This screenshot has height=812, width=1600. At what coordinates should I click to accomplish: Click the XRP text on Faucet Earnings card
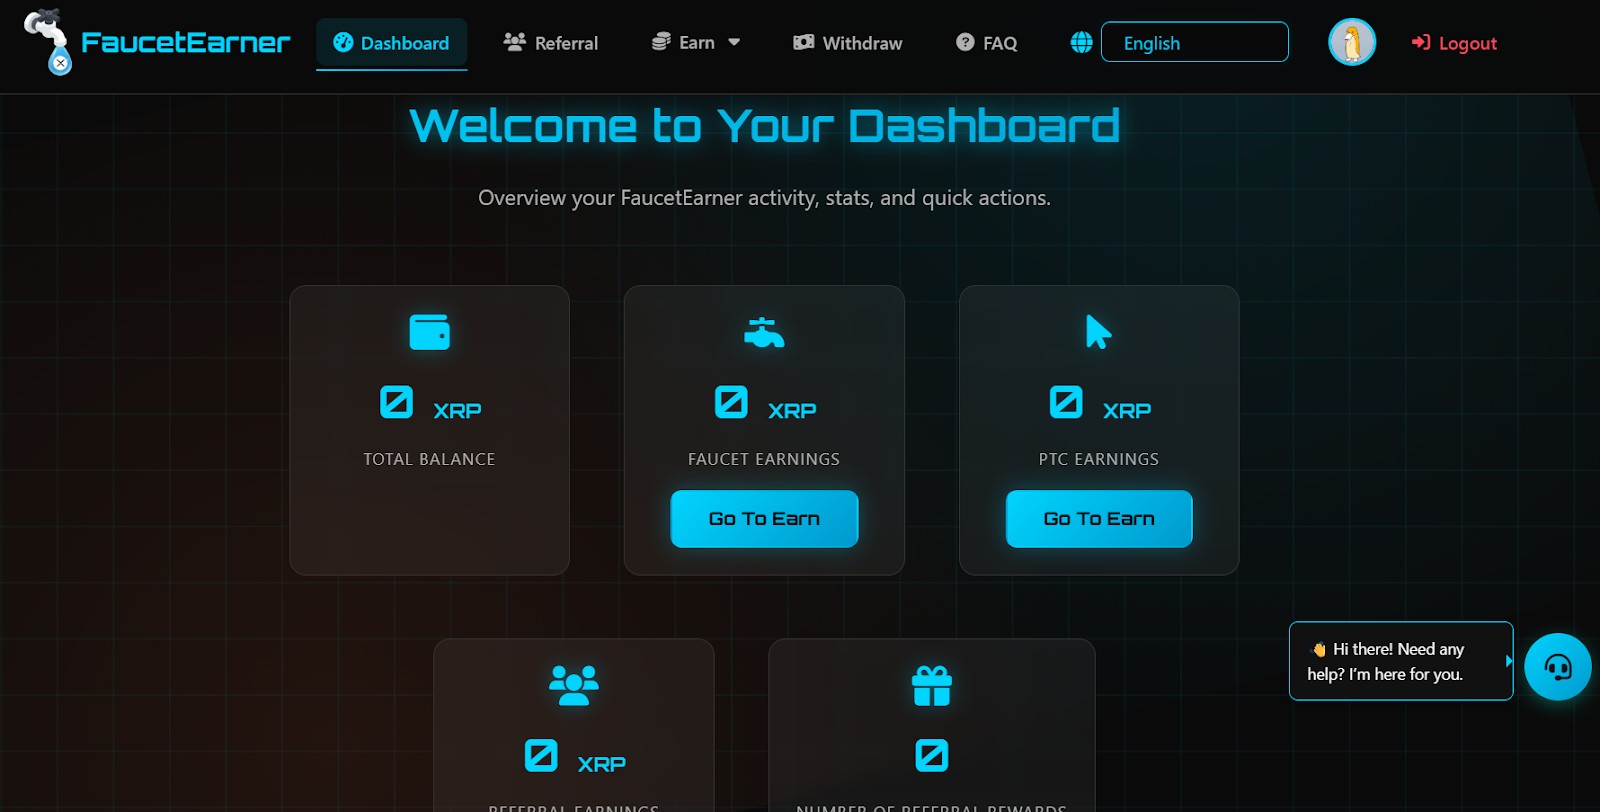tap(792, 411)
